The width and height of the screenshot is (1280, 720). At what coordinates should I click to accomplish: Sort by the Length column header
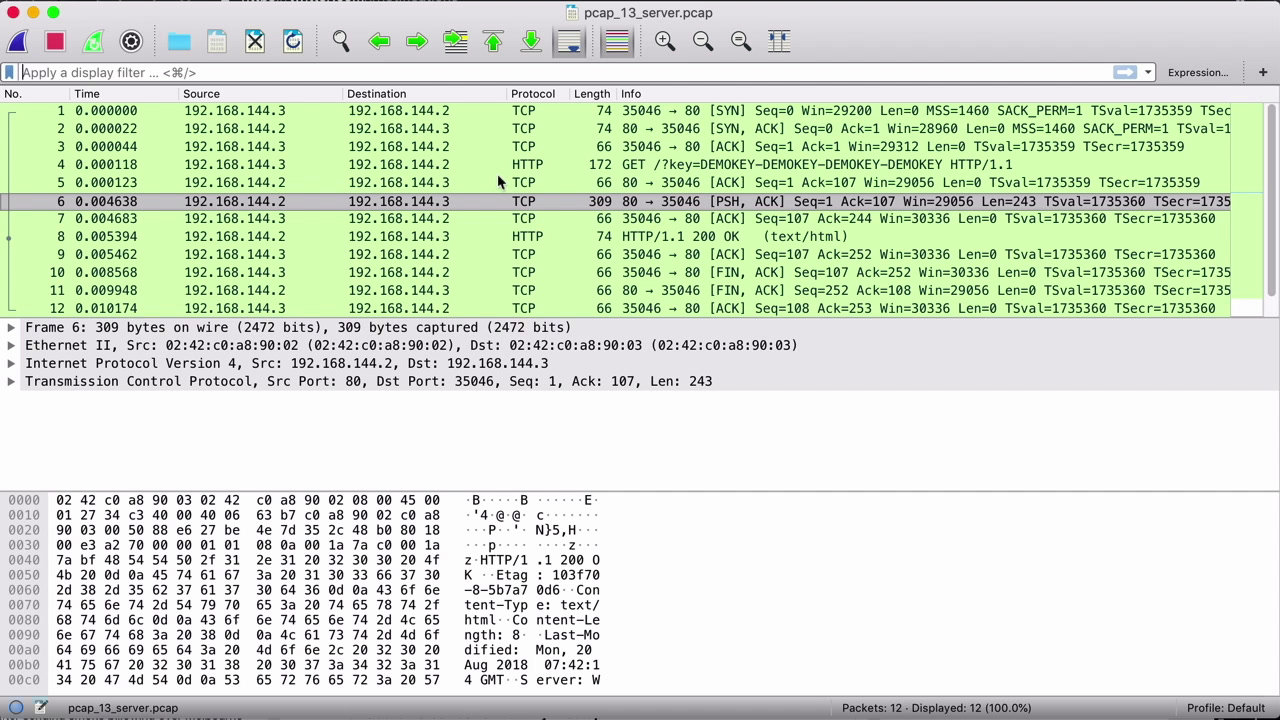[x=593, y=94]
